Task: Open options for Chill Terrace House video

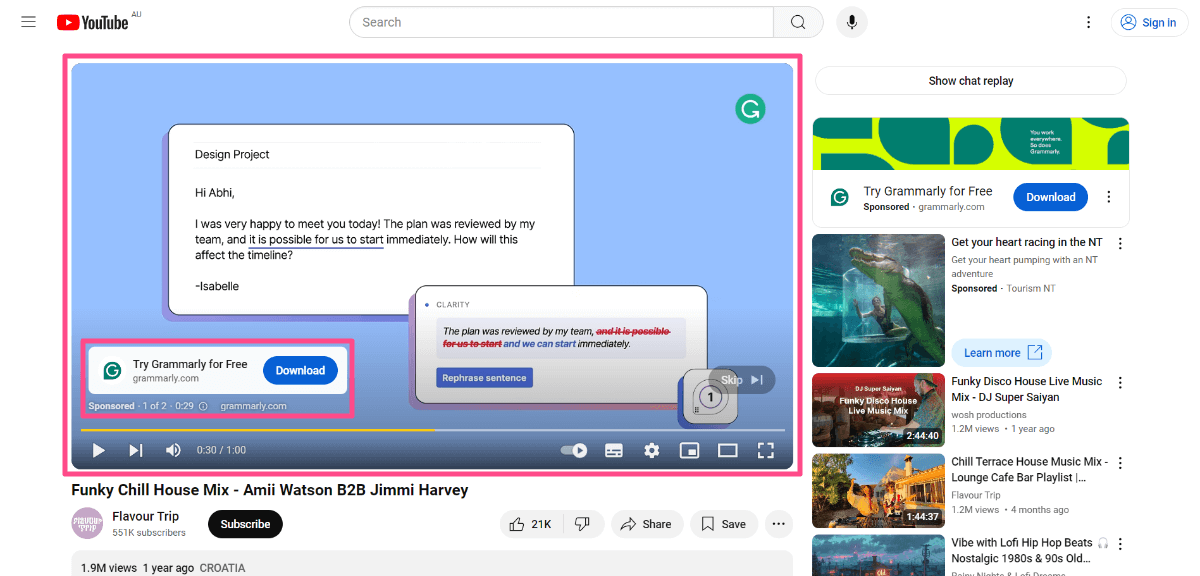Action: [x=1120, y=463]
